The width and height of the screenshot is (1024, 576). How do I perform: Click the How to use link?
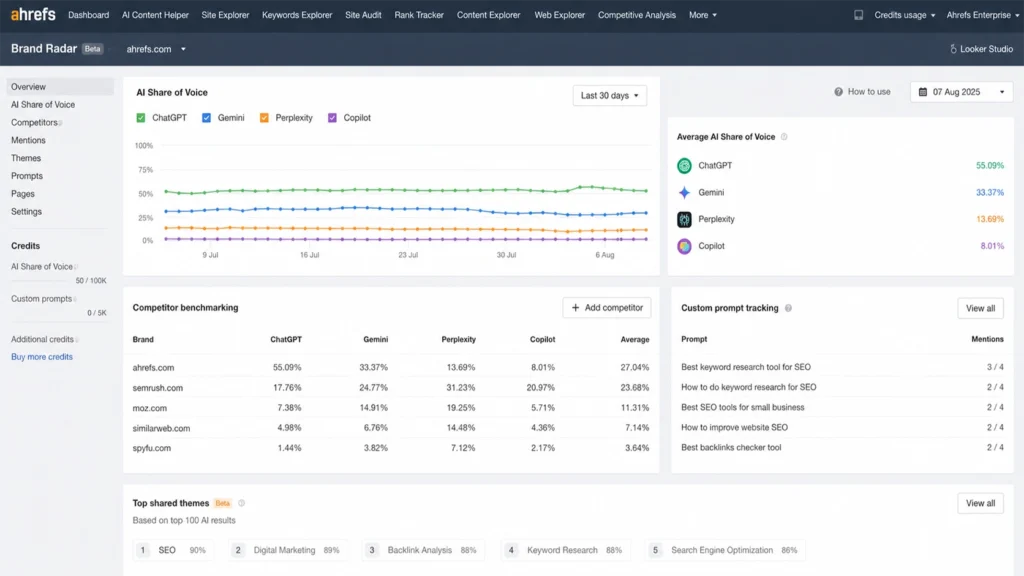(863, 92)
